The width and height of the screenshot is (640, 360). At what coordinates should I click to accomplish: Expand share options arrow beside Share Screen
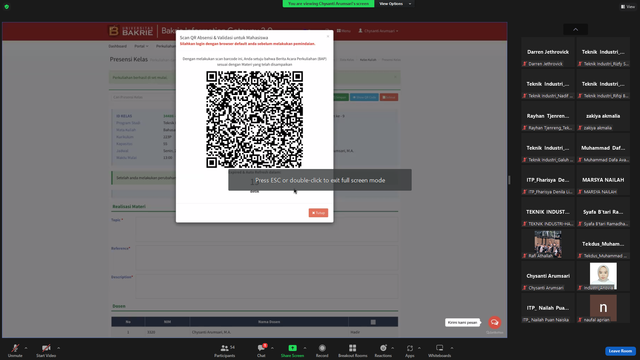coord(305,348)
